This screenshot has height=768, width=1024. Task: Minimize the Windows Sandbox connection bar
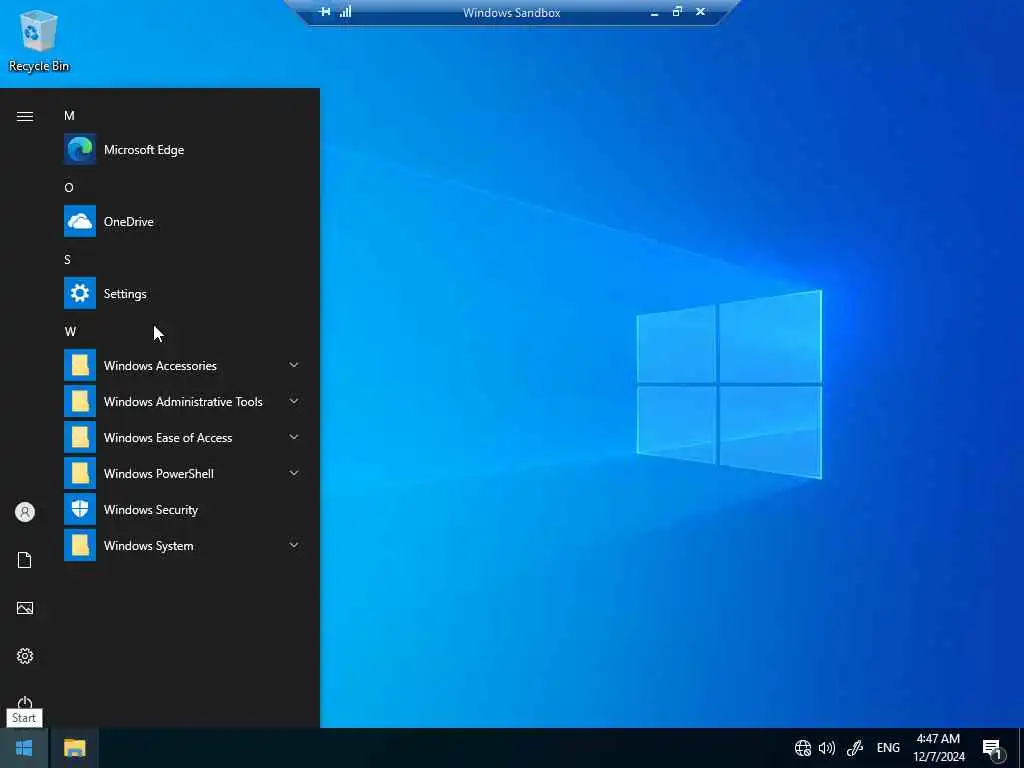(x=654, y=12)
